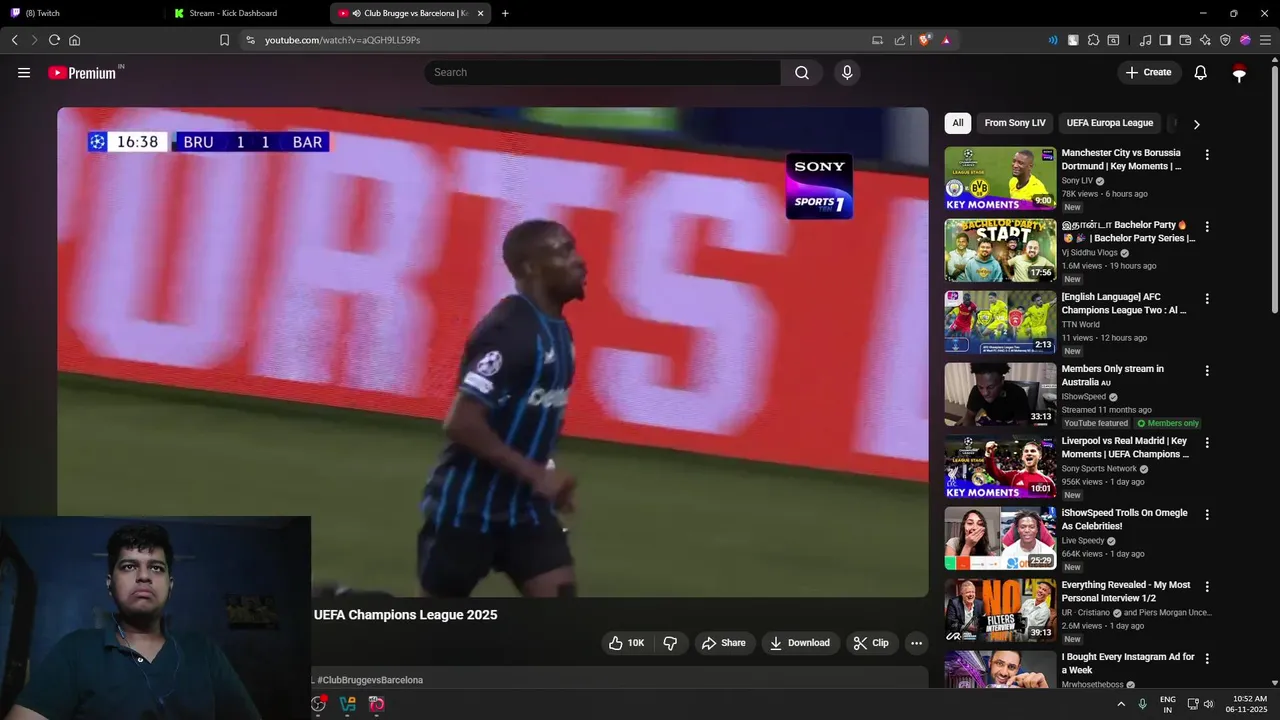Show more filter chips with right arrow

tap(1196, 124)
